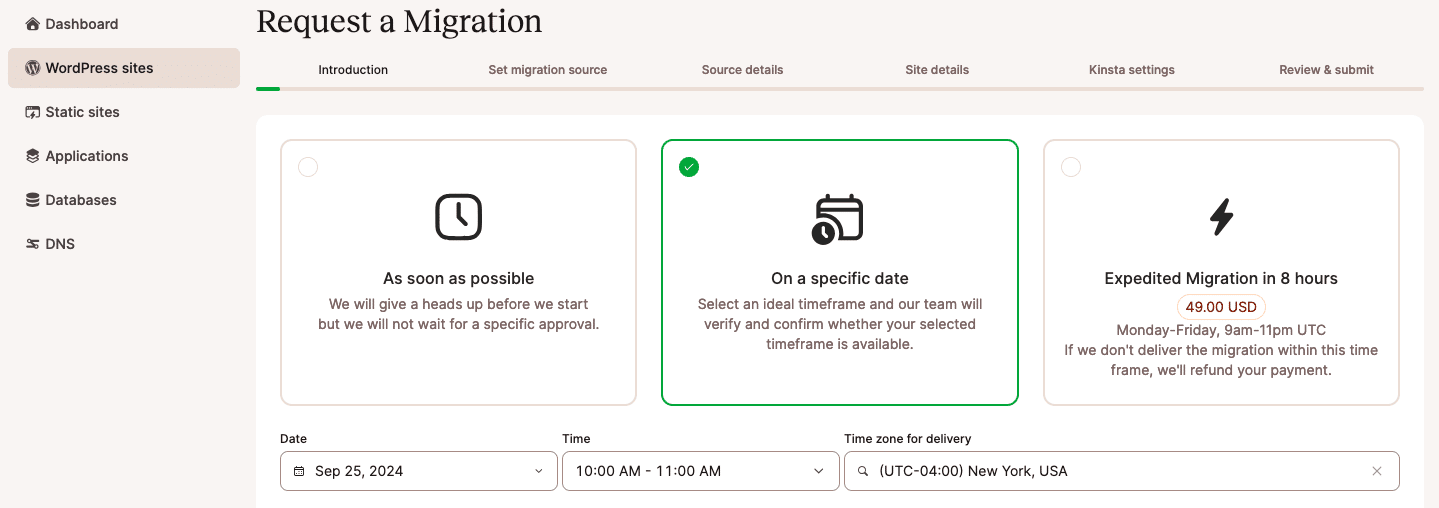The height and width of the screenshot is (508, 1439).
Task: Click the Applications layers icon
Action: click(x=32, y=156)
